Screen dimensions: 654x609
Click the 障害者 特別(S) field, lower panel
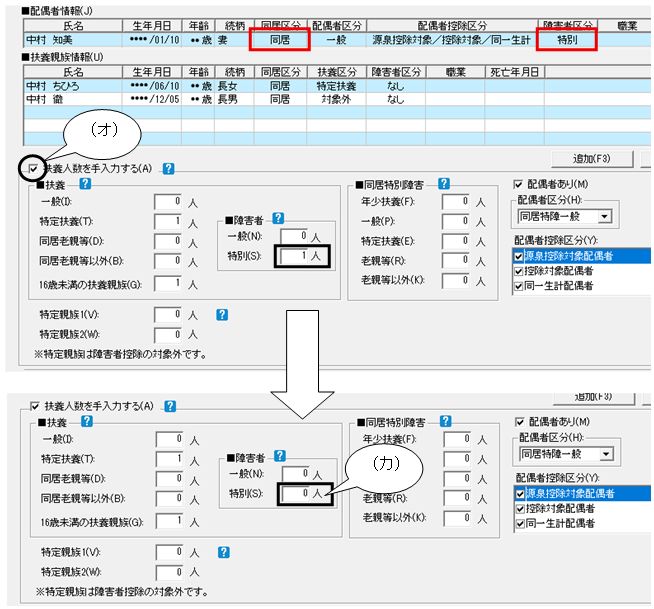(296, 493)
